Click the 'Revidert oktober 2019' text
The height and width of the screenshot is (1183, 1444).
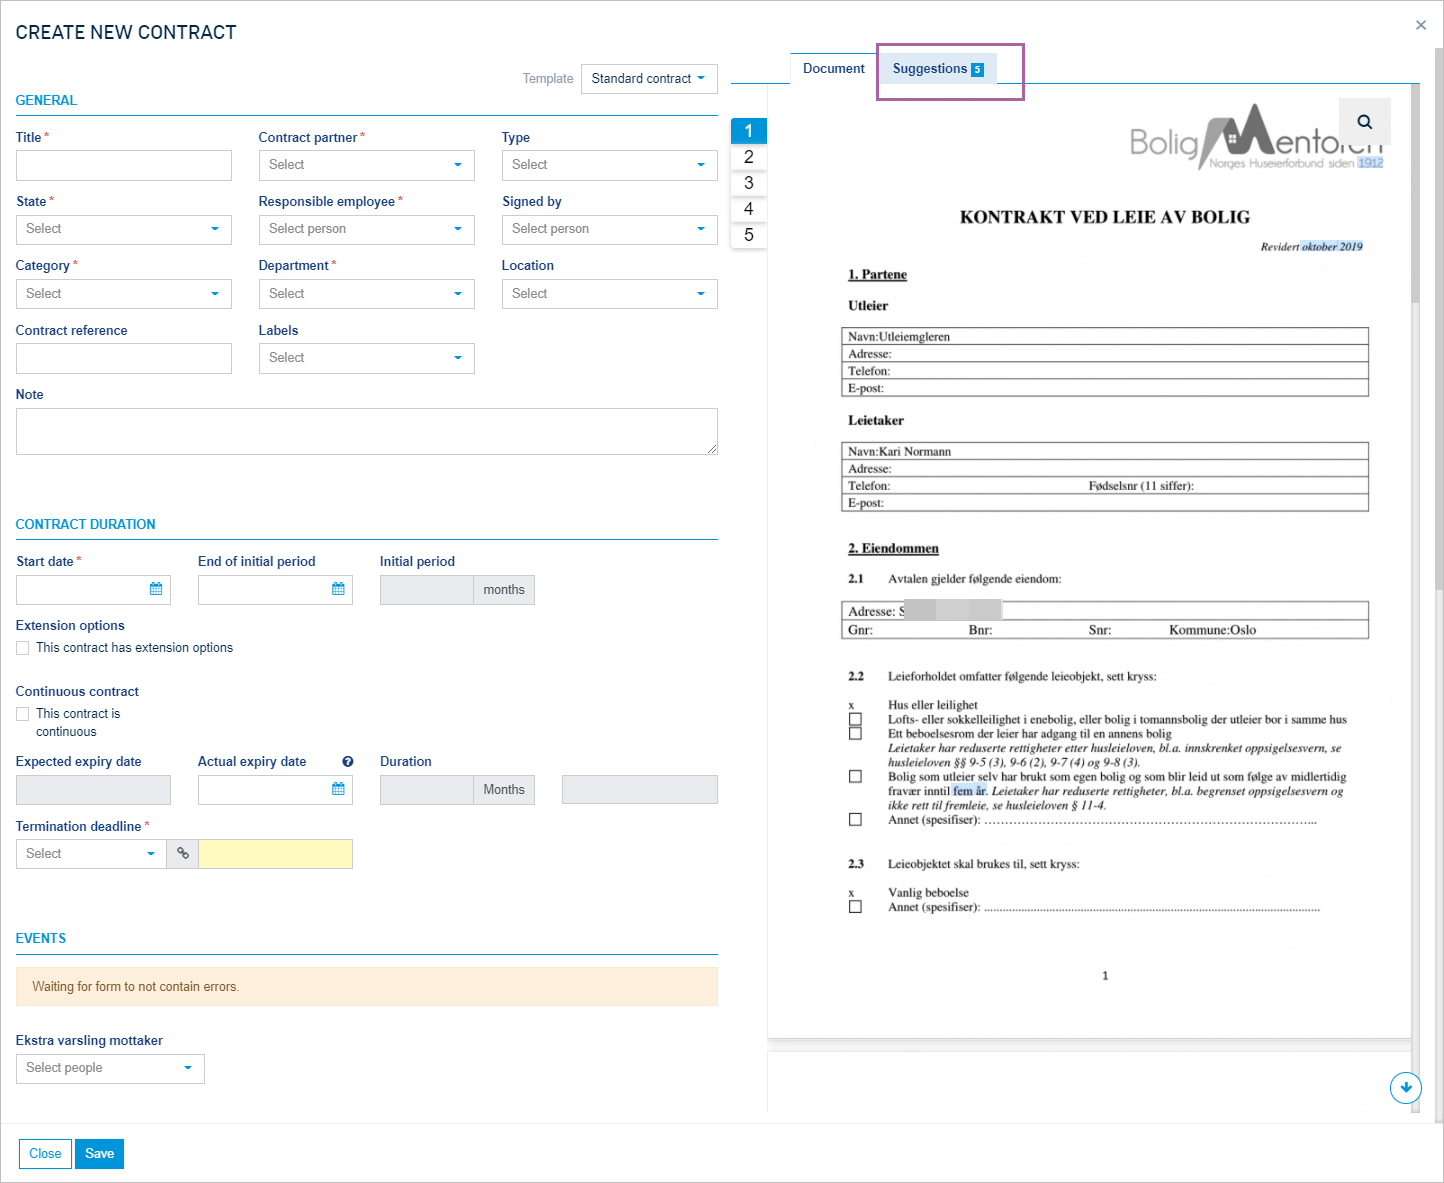[x=1311, y=246]
